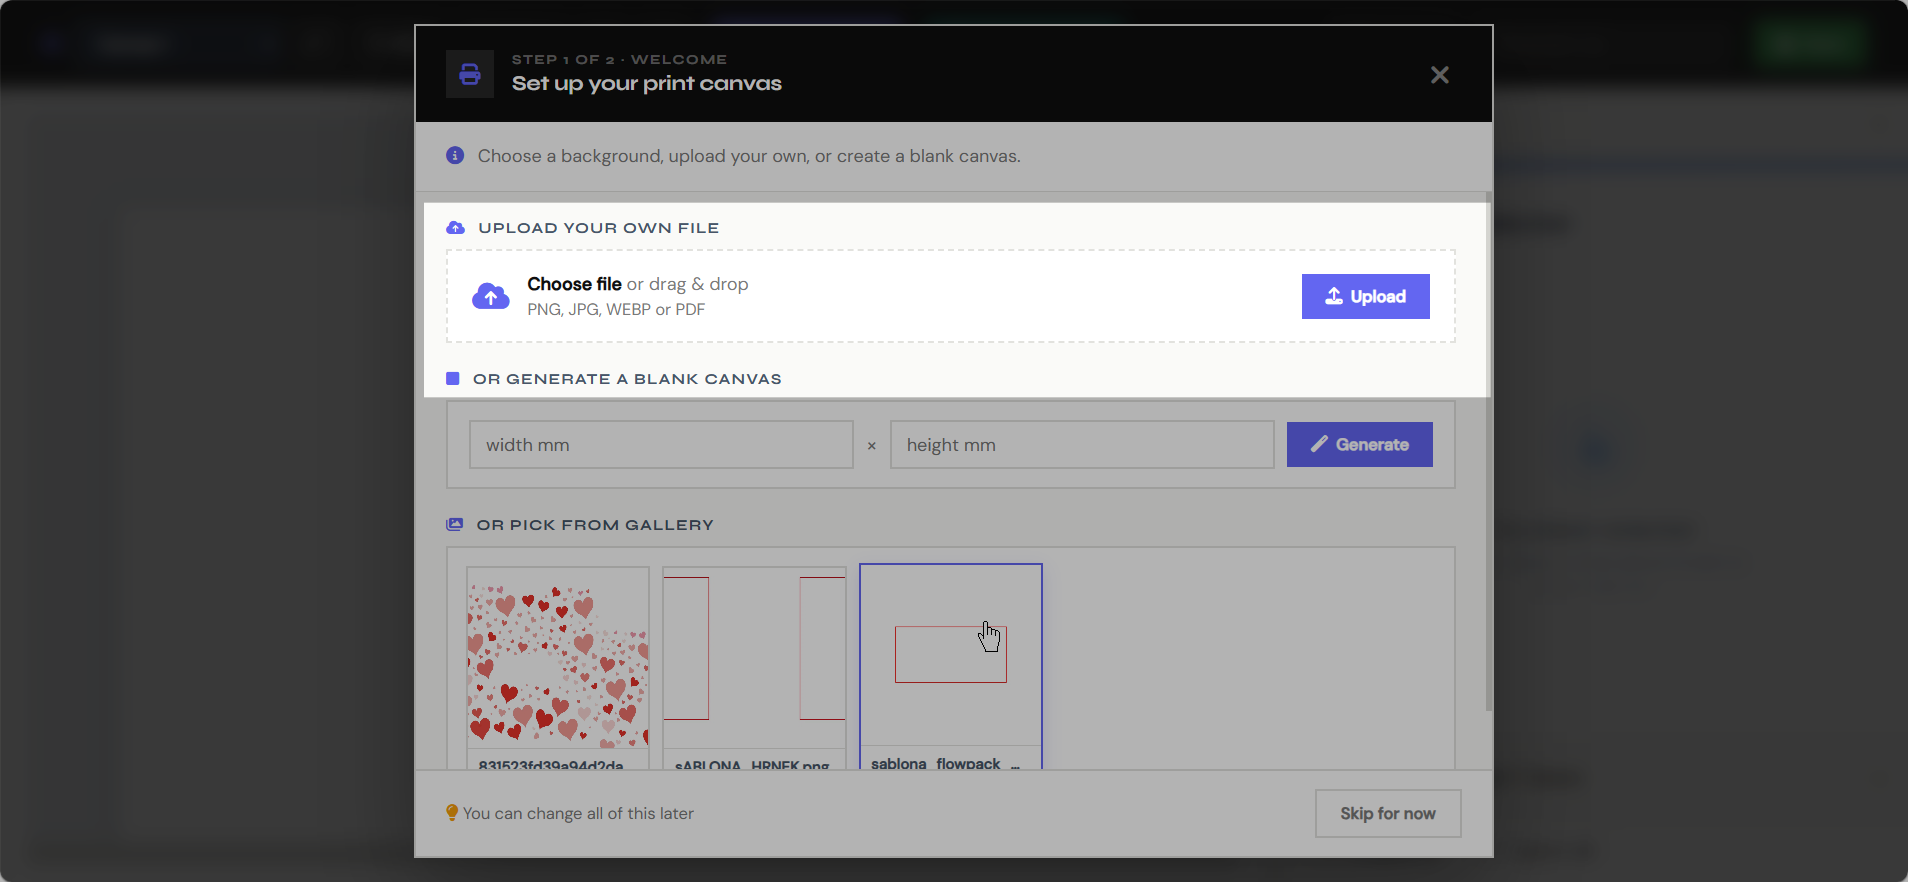Click the PNG, JPG, WEBP or PDF formats text

(x=616, y=310)
